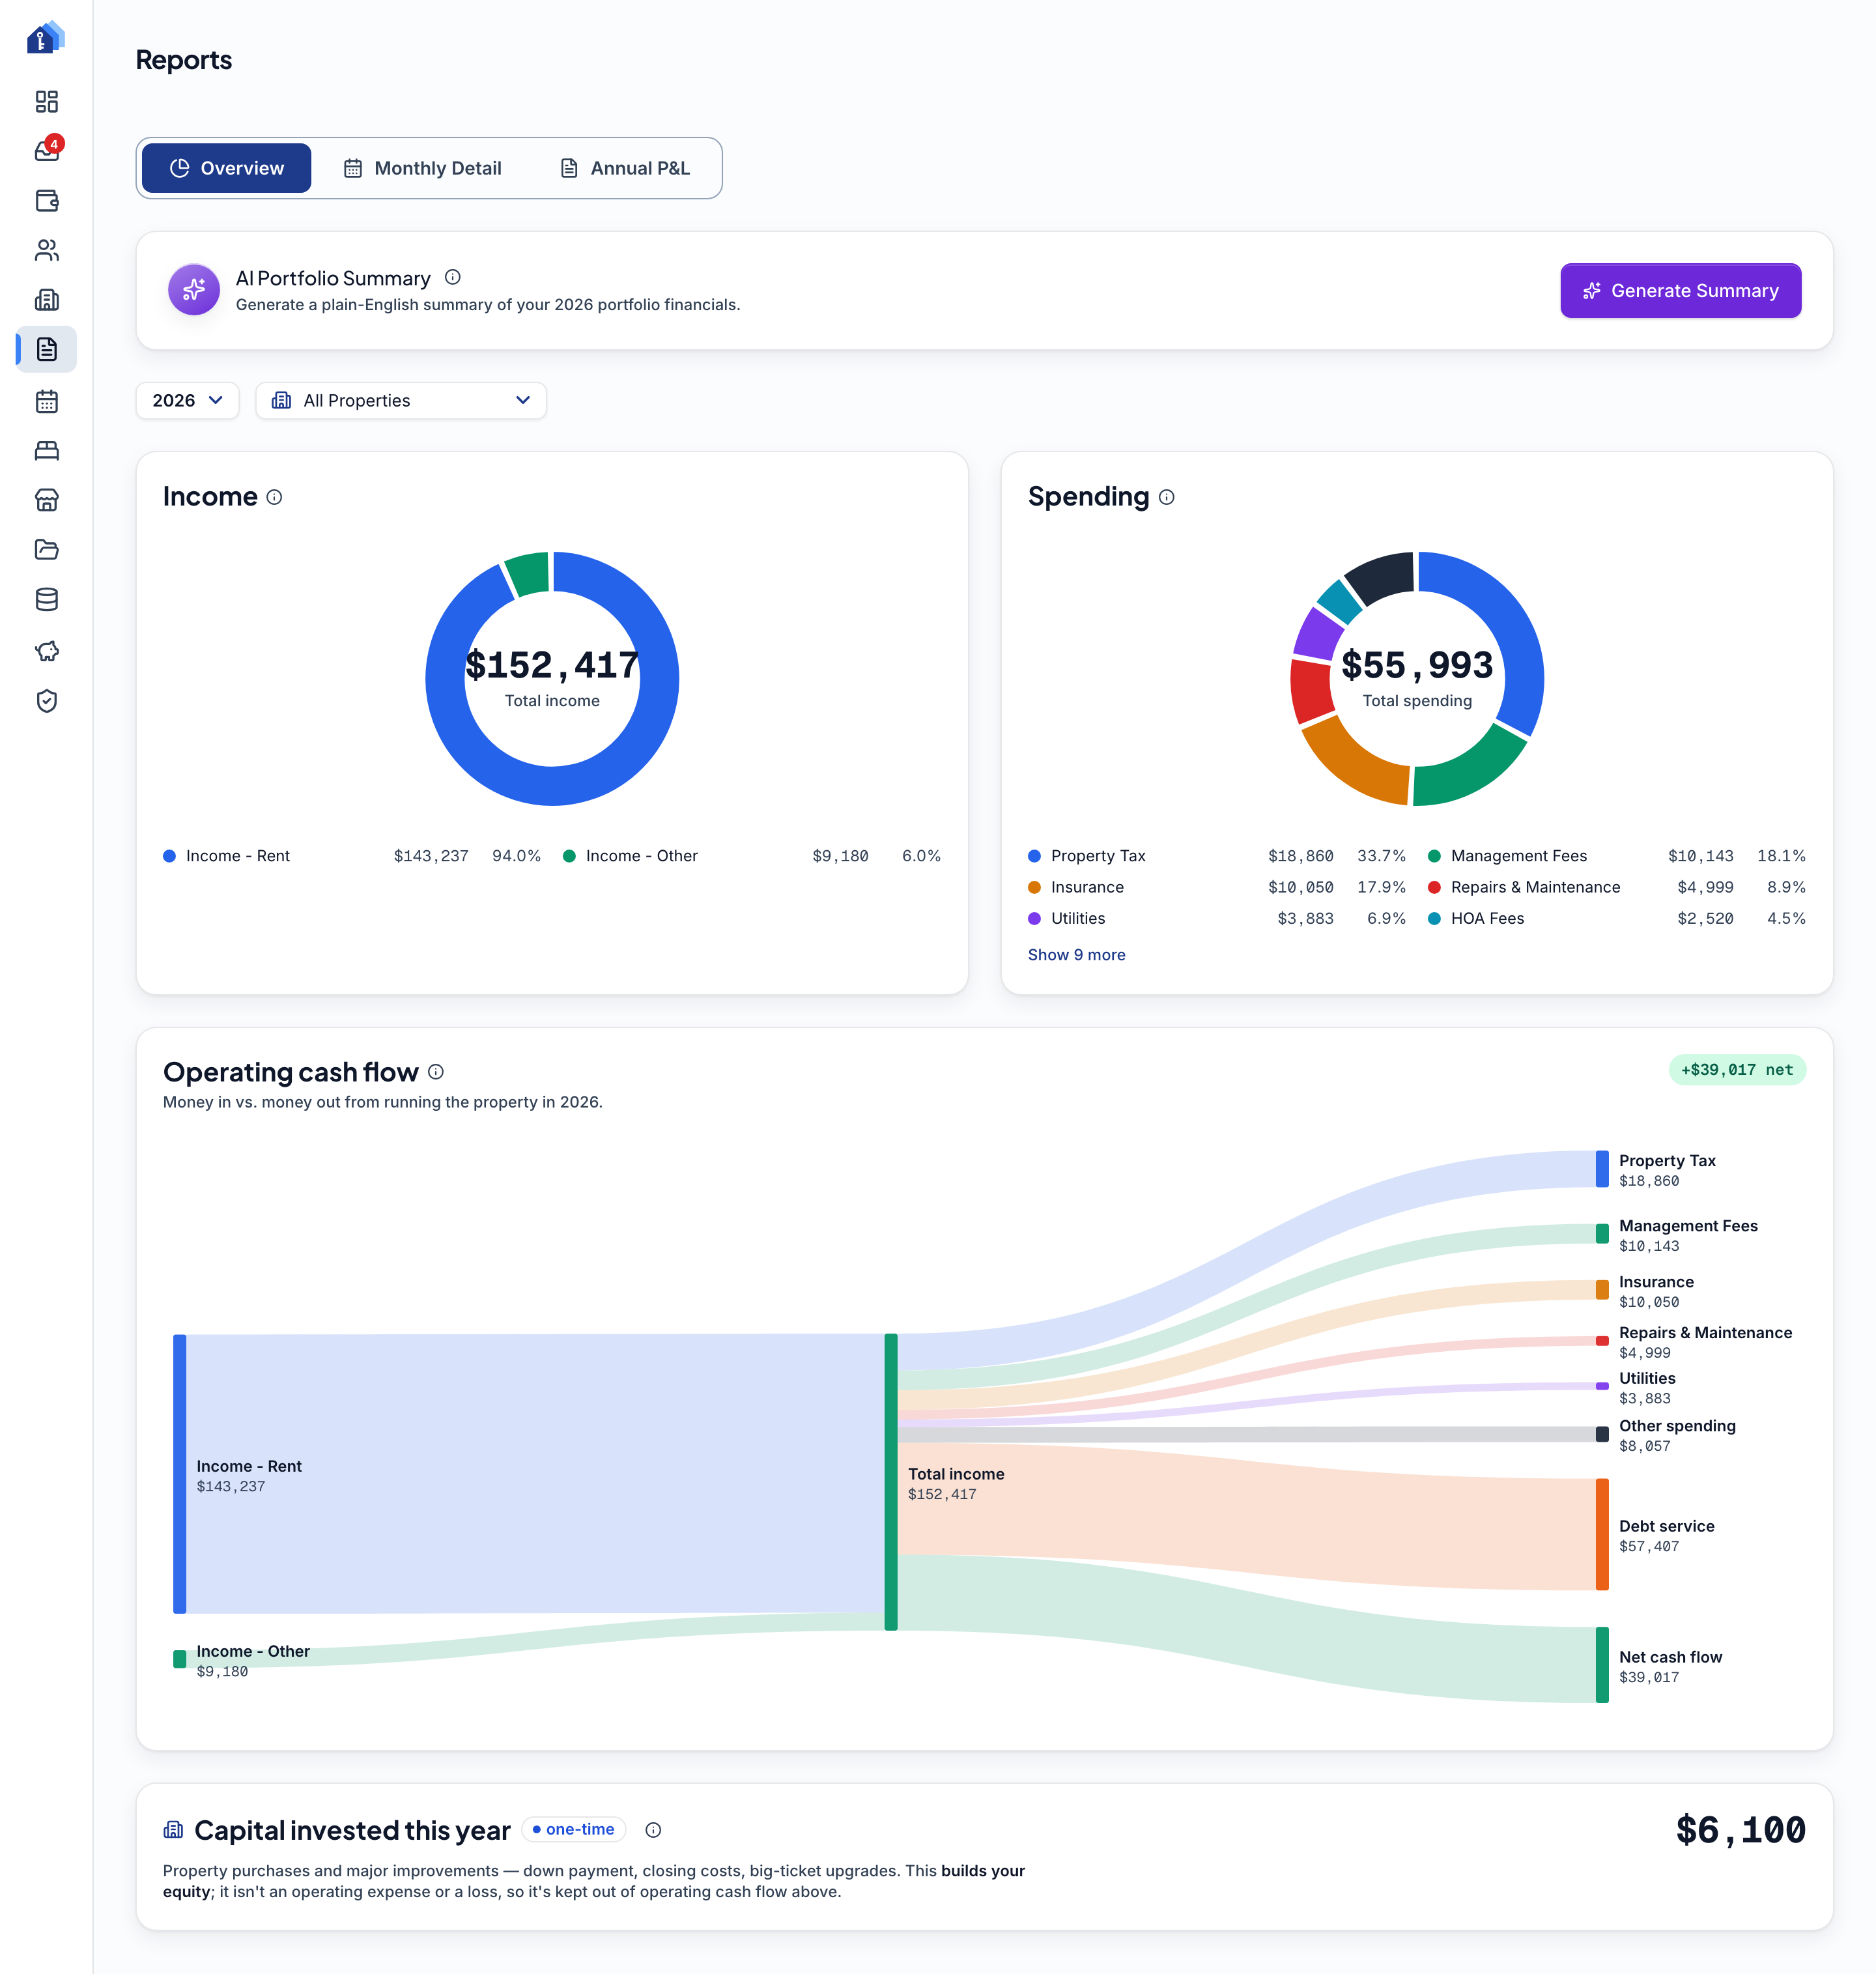This screenshot has width=1876, height=1974.
Task: Expand Show 9 more spending categories
Action: click(x=1076, y=955)
